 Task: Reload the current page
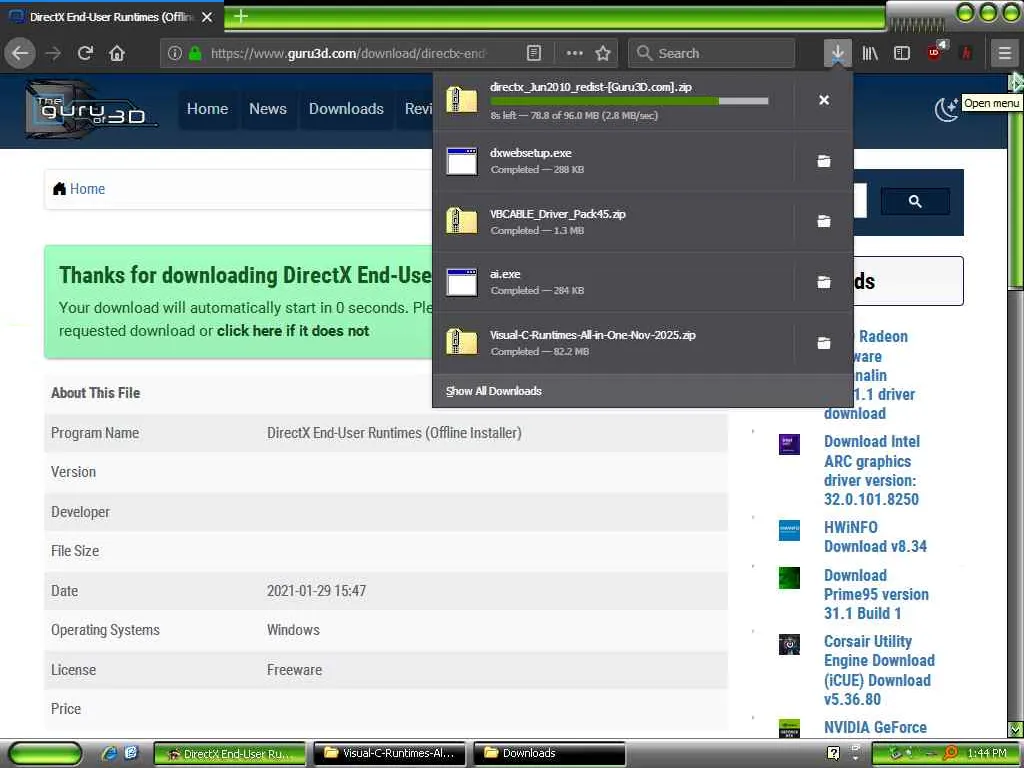(x=85, y=53)
